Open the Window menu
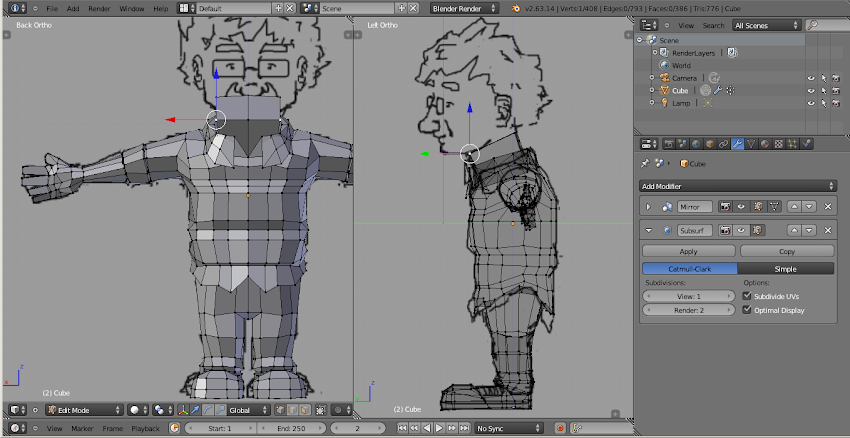The width and height of the screenshot is (850, 438). click(x=132, y=9)
